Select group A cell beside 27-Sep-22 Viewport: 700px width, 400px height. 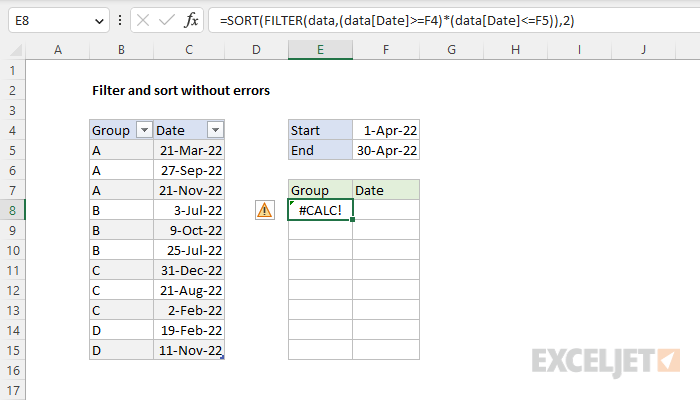(121, 171)
